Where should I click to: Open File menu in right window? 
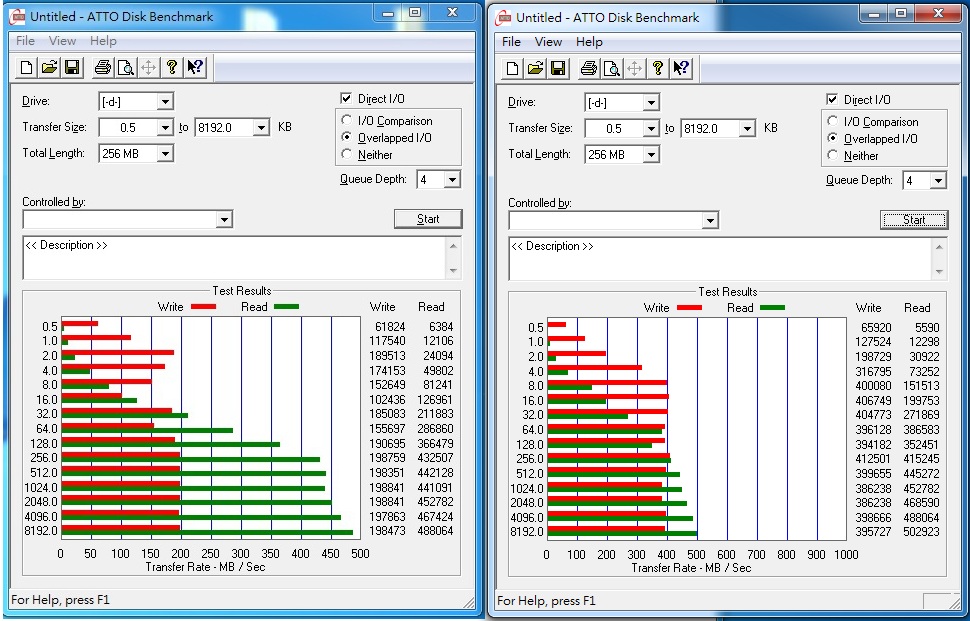click(511, 41)
